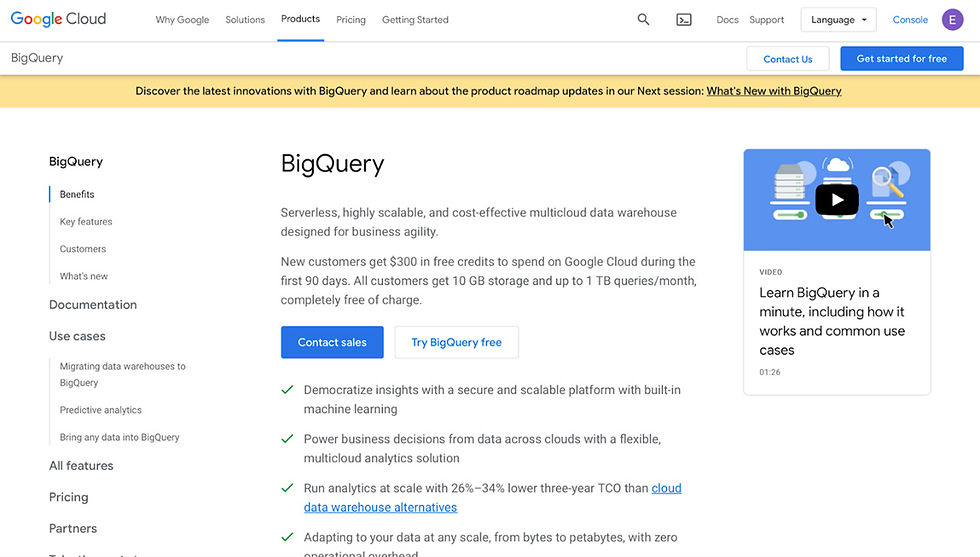Open Use cases in sidebar
Image resolution: width=980 pixels, height=557 pixels.
[x=77, y=336]
